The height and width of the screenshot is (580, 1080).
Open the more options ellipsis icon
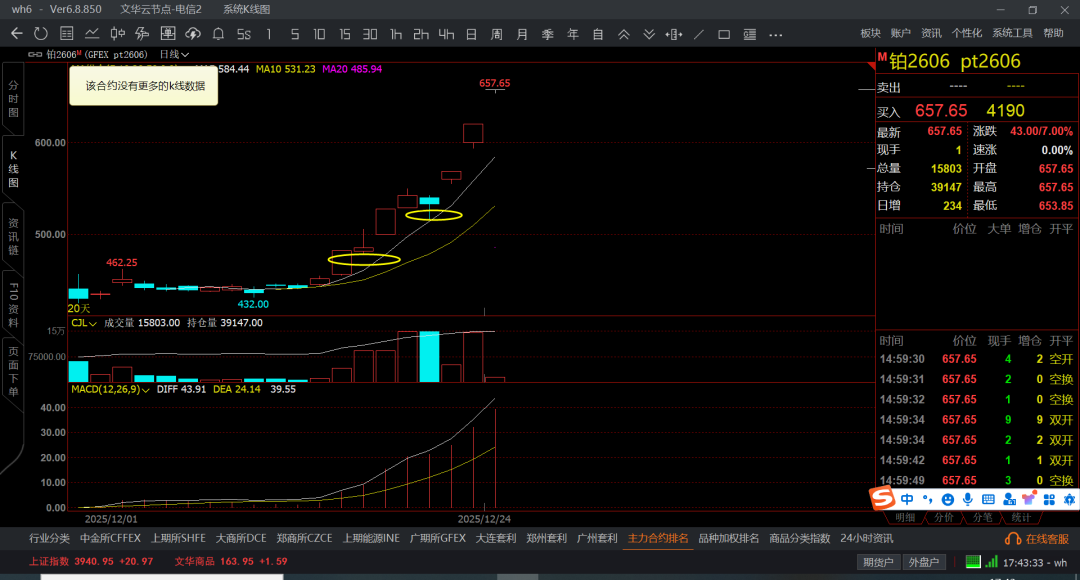(776, 34)
